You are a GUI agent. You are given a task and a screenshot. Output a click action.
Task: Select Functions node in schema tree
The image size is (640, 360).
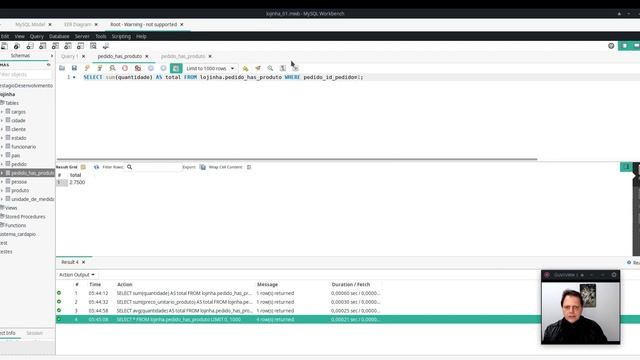point(15,225)
